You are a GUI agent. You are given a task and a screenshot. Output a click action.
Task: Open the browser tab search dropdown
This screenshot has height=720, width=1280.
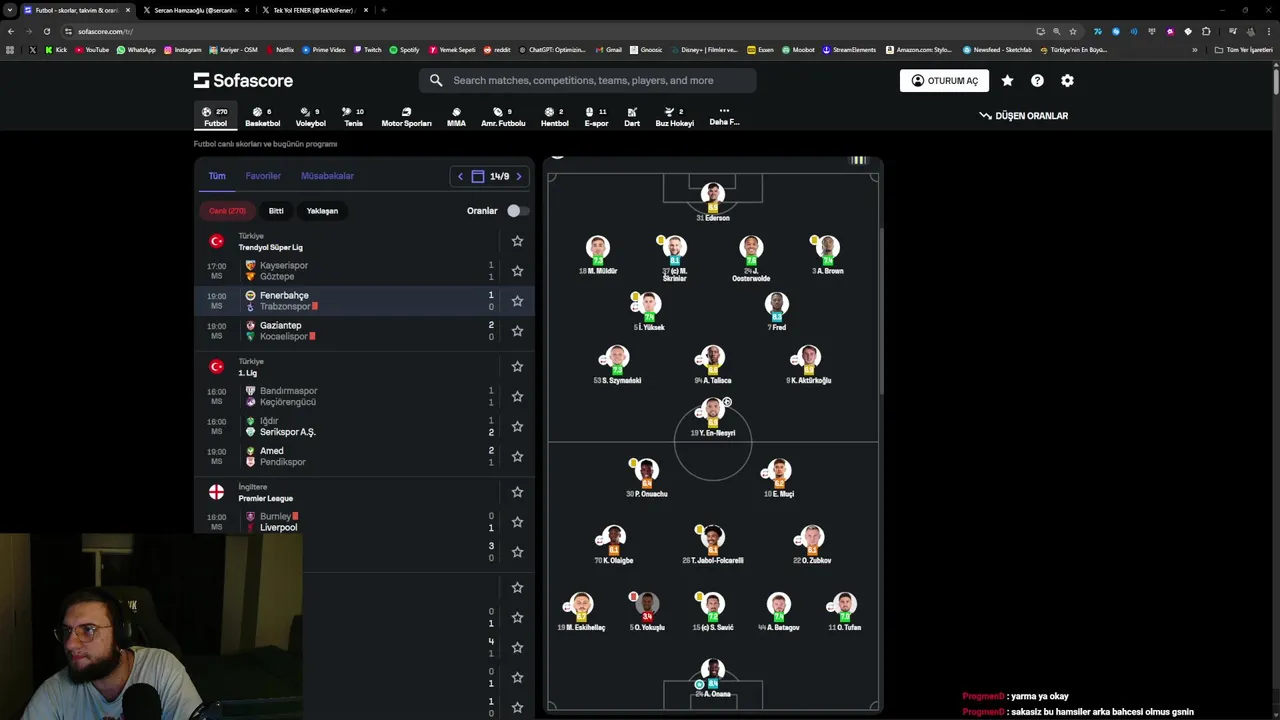tap(10, 10)
